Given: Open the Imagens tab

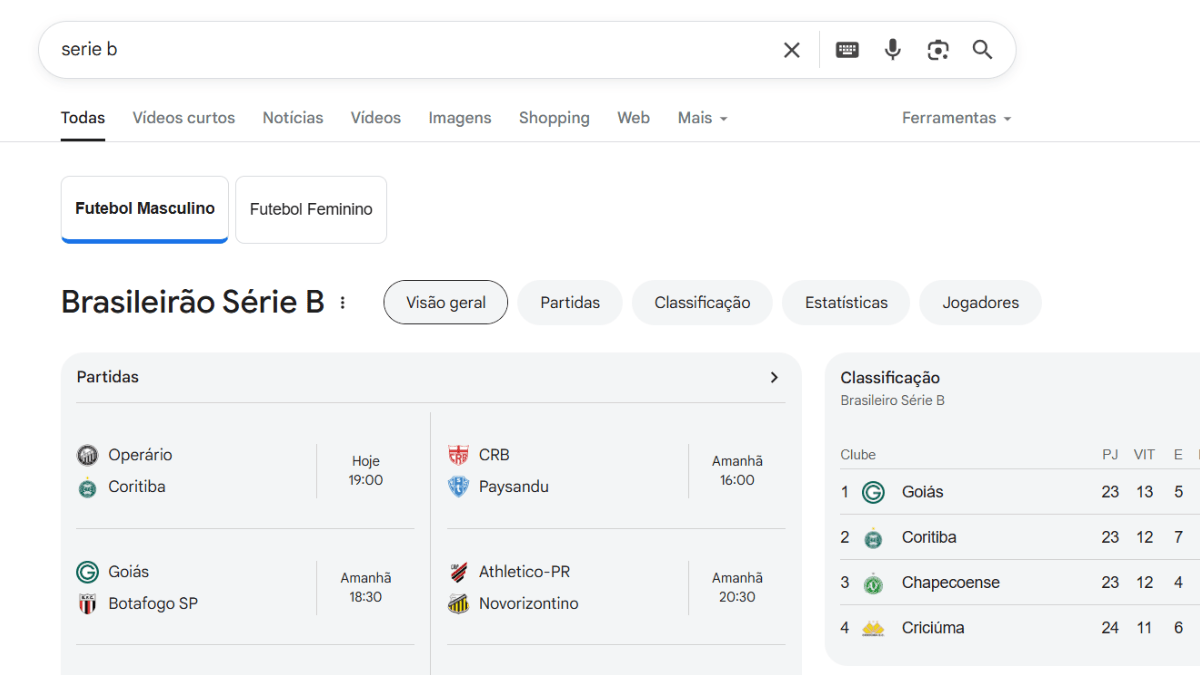Looking at the screenshot, I should coord(460,118).
